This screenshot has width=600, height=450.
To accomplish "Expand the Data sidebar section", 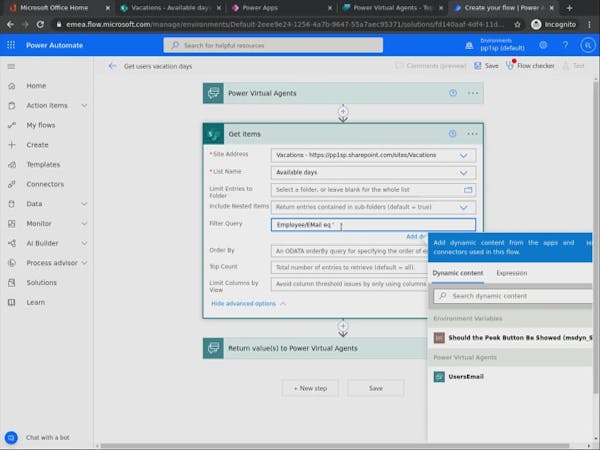I will (x=84, y=204).
